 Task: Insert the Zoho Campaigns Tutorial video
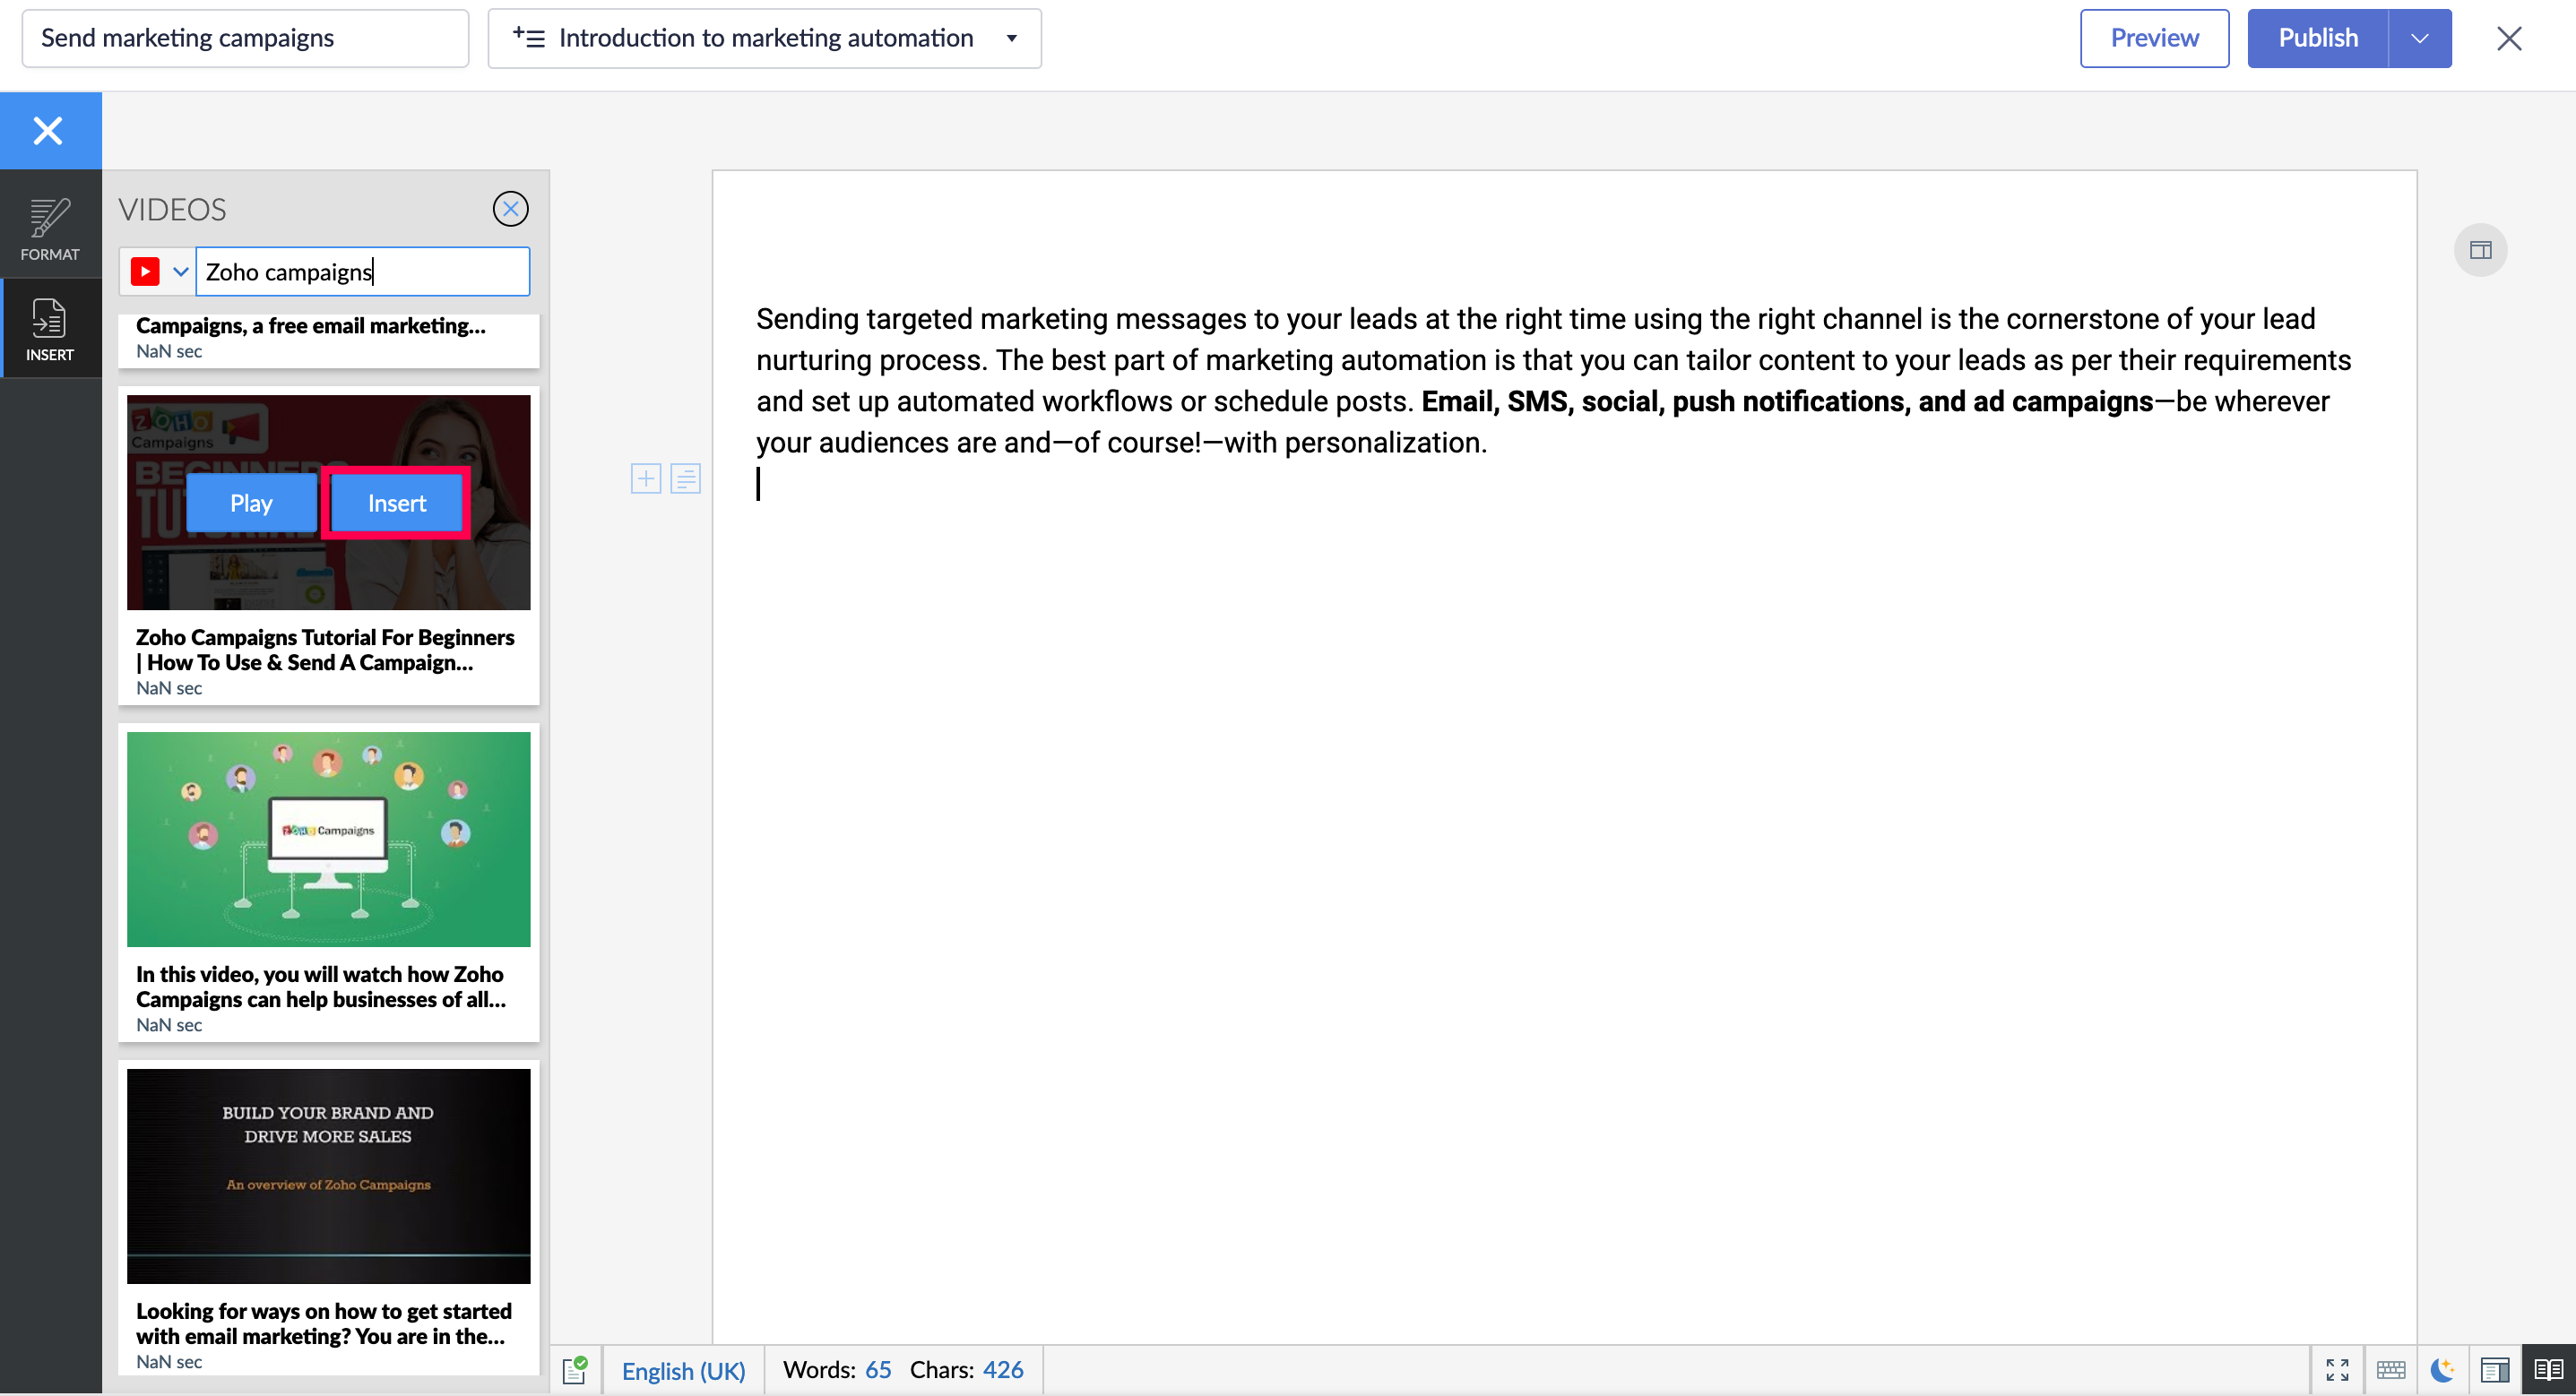396,503
